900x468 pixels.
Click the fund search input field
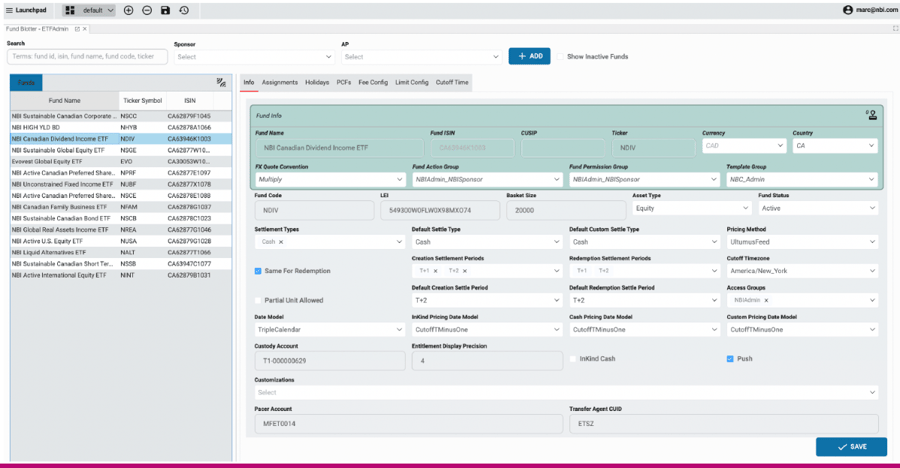point(87,57)
